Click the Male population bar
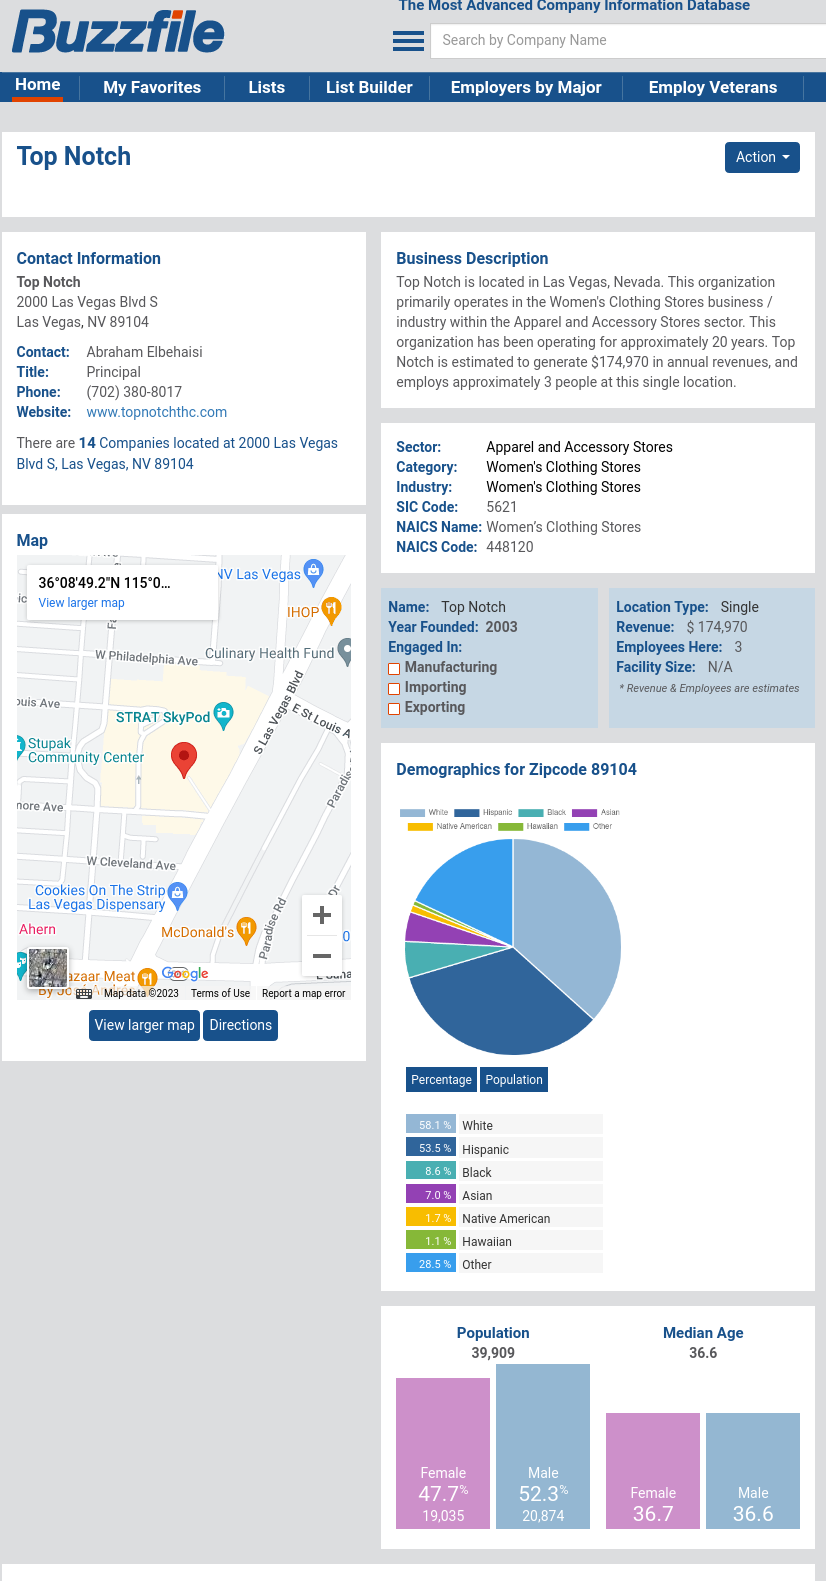Viewport: 826px width, 1581px height. [543, 1446]
